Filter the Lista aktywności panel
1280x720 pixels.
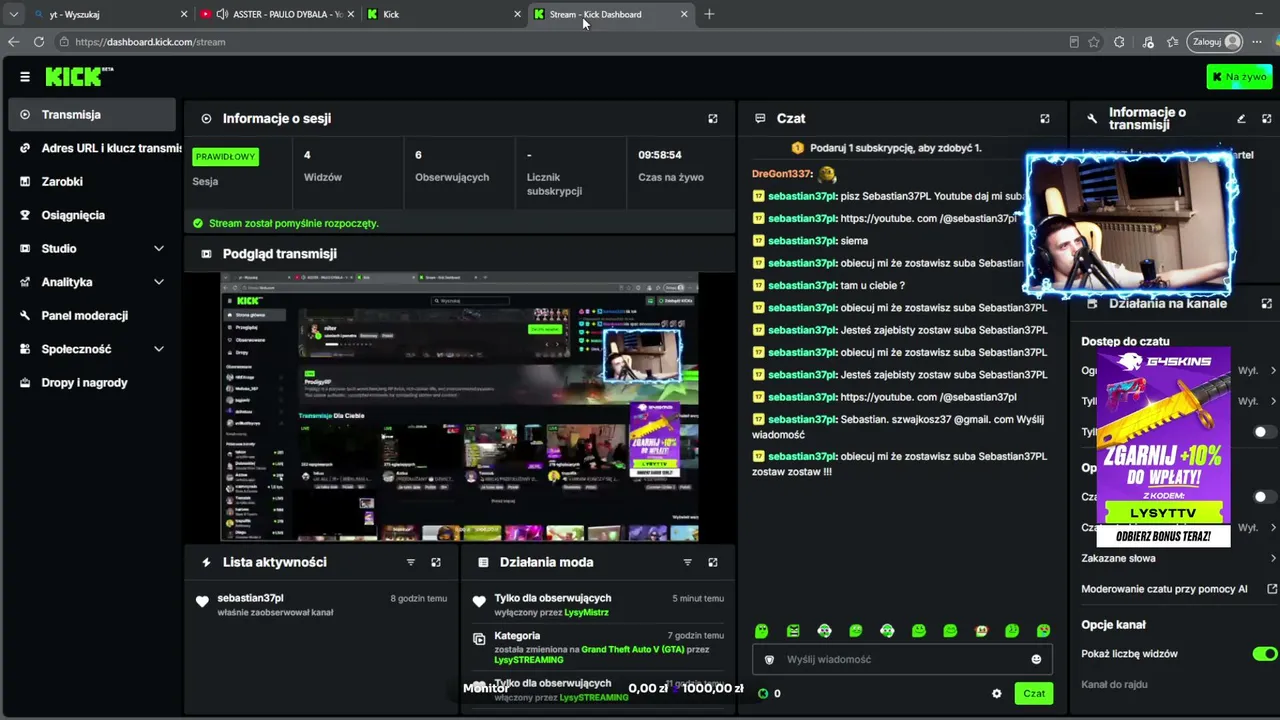coord(410,562)
